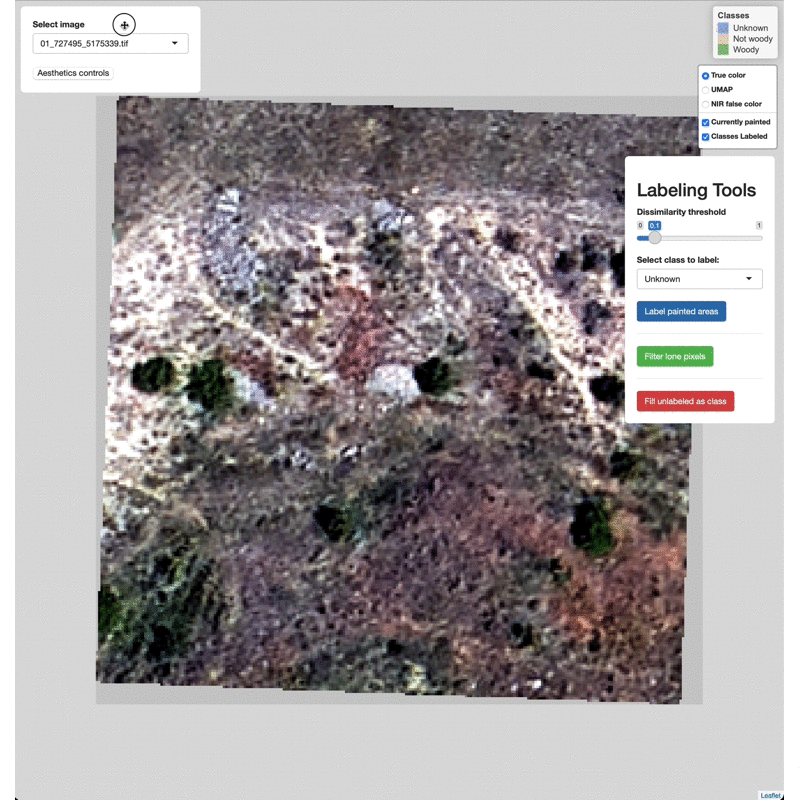800x800 pixels.
Task: Select the True color radio option
Action: (x=706, y=76)
